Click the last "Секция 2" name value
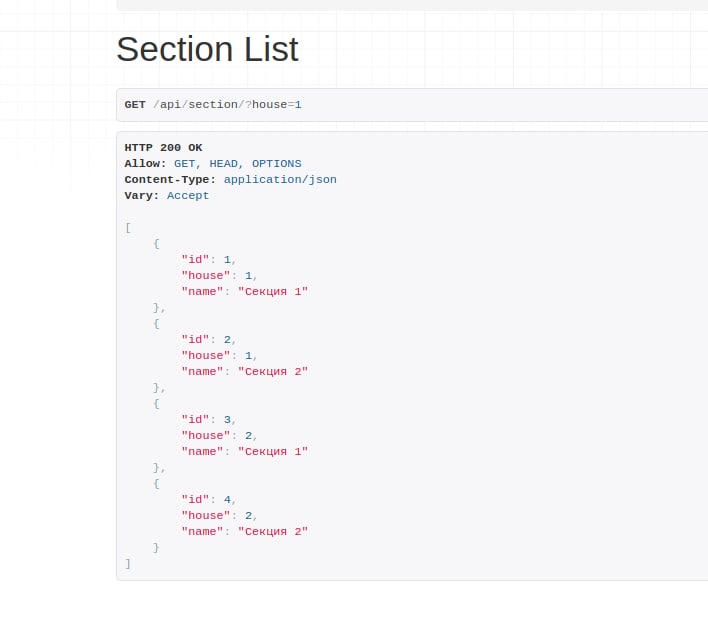Viewport: 708px width, 622px height. [x=273, y=532]
